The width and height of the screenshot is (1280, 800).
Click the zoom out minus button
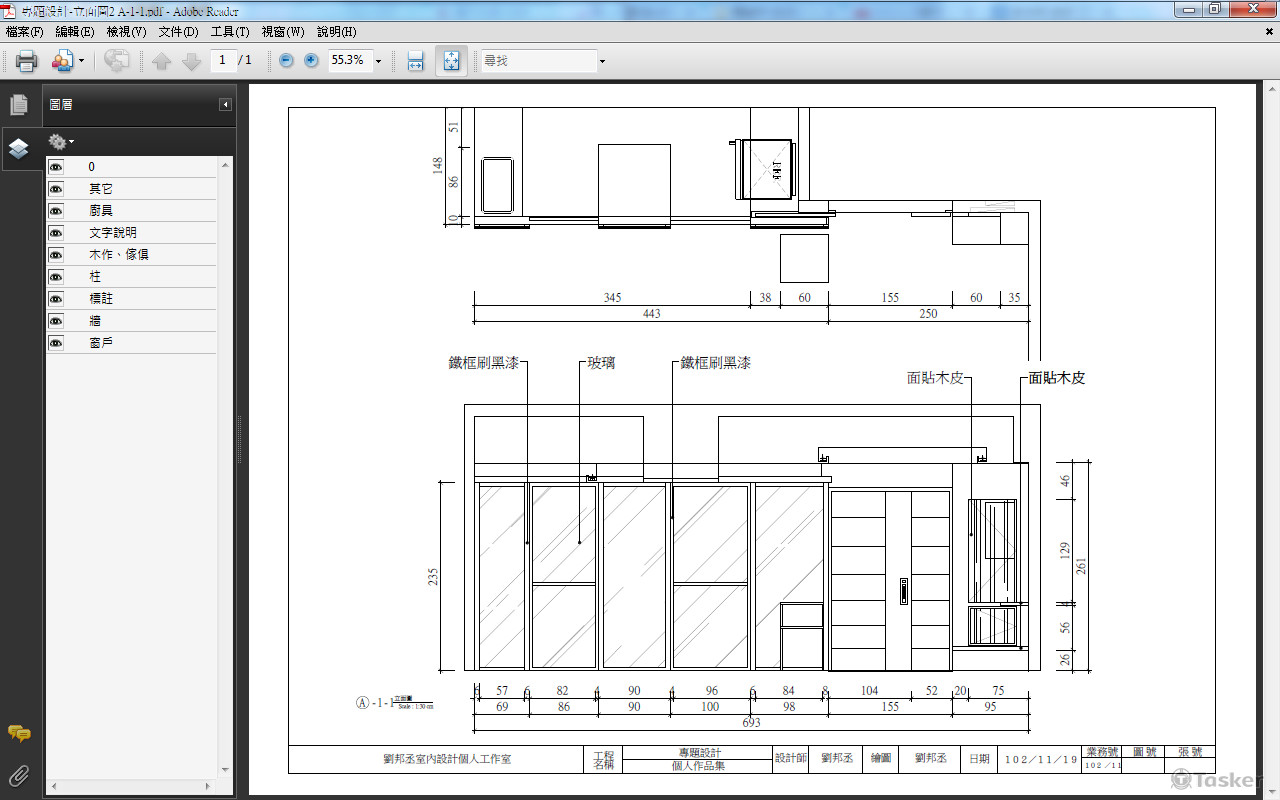tap(287, 61)
